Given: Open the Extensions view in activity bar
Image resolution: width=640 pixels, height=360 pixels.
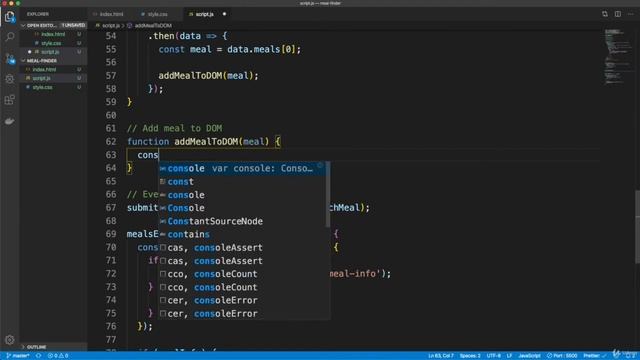Looking at the screenshot, I should pyautogui.click(x=9, y=100).
